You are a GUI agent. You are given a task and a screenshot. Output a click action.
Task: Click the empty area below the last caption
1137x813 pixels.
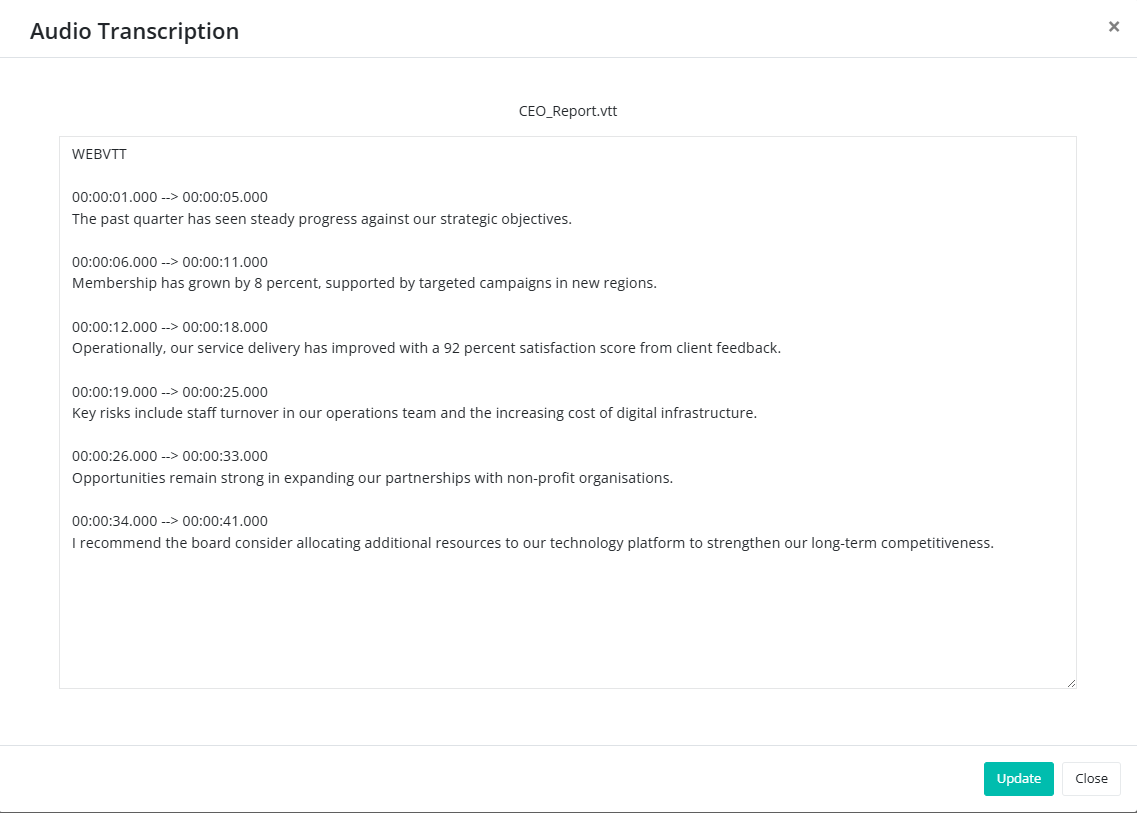[567, 620]
